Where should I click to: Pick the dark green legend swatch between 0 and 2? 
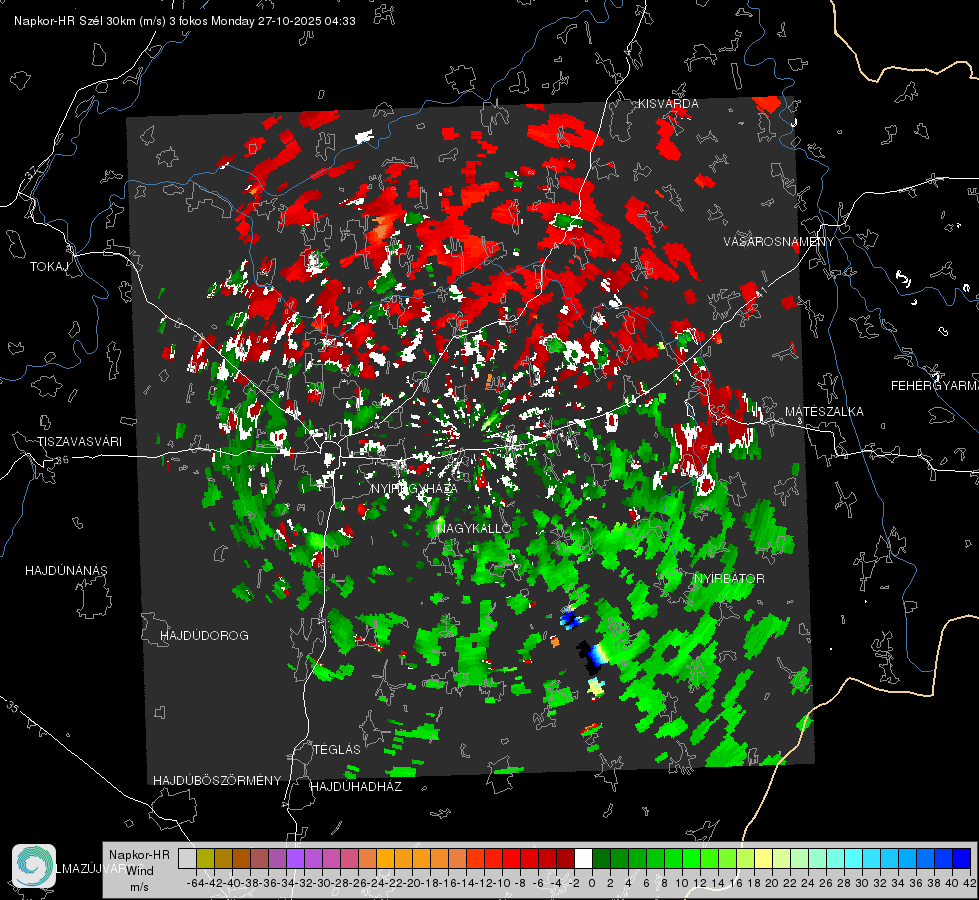click(601, 858)
